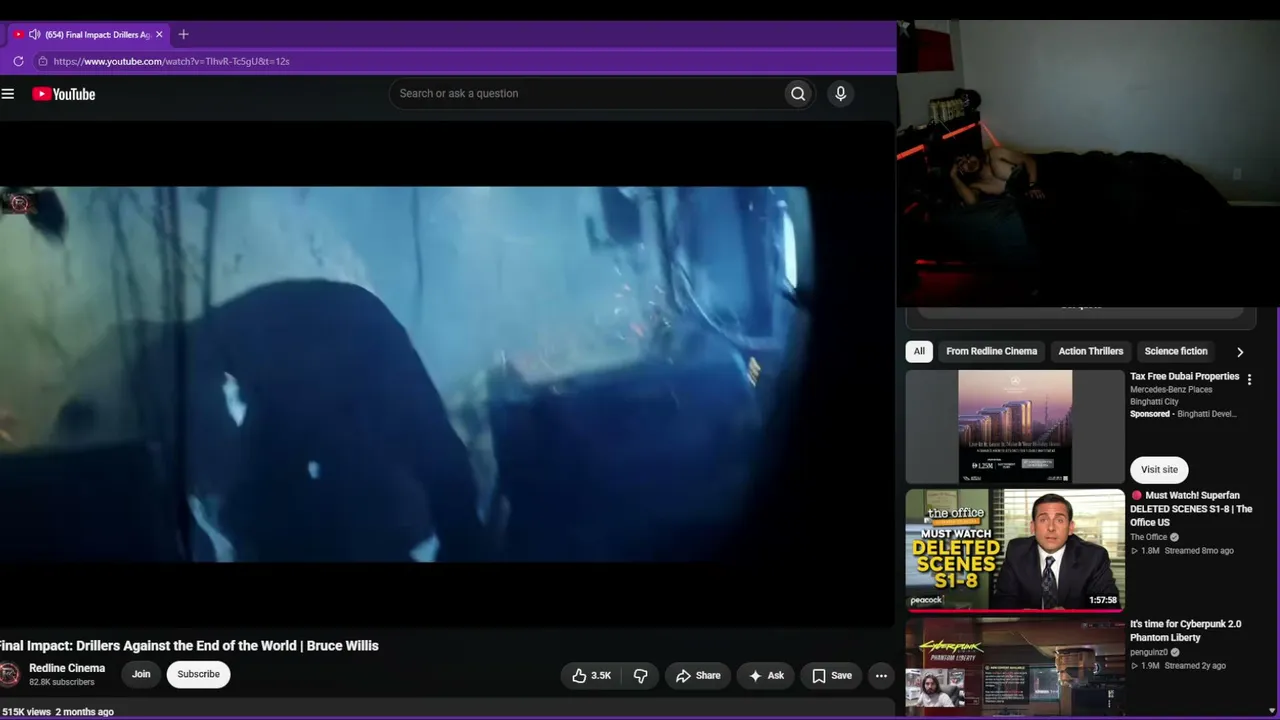Go to YouTube home via logo
Image resolution: width=1280 pixels, height=720 pixels.
(x=64, y=94)
